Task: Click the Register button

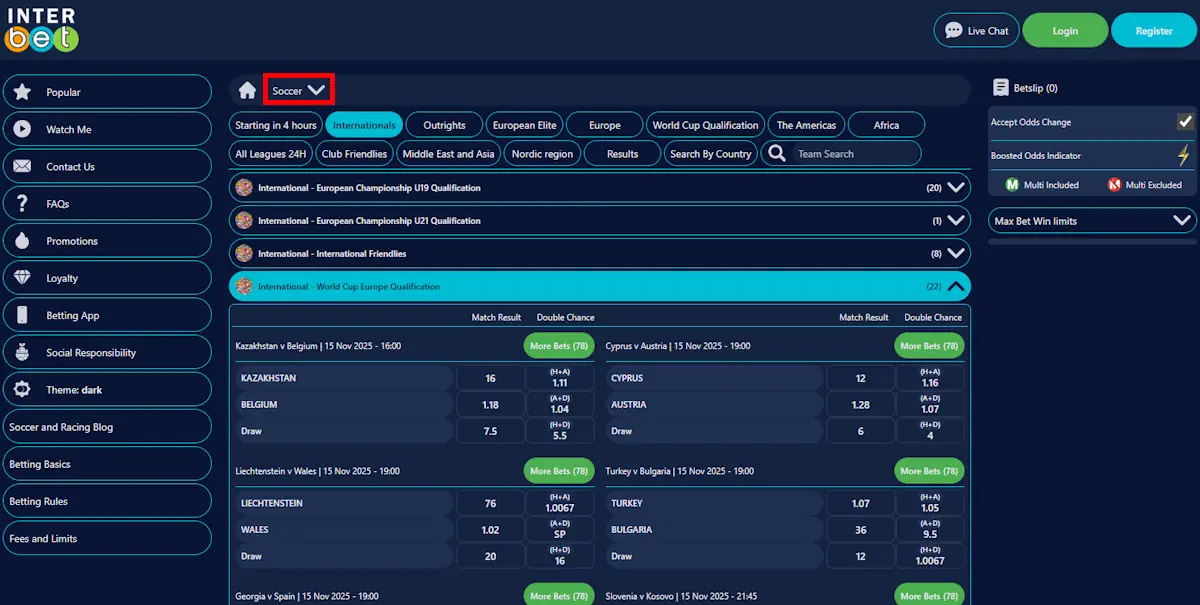Action: pyautogui.click(x=1153, y=30)
